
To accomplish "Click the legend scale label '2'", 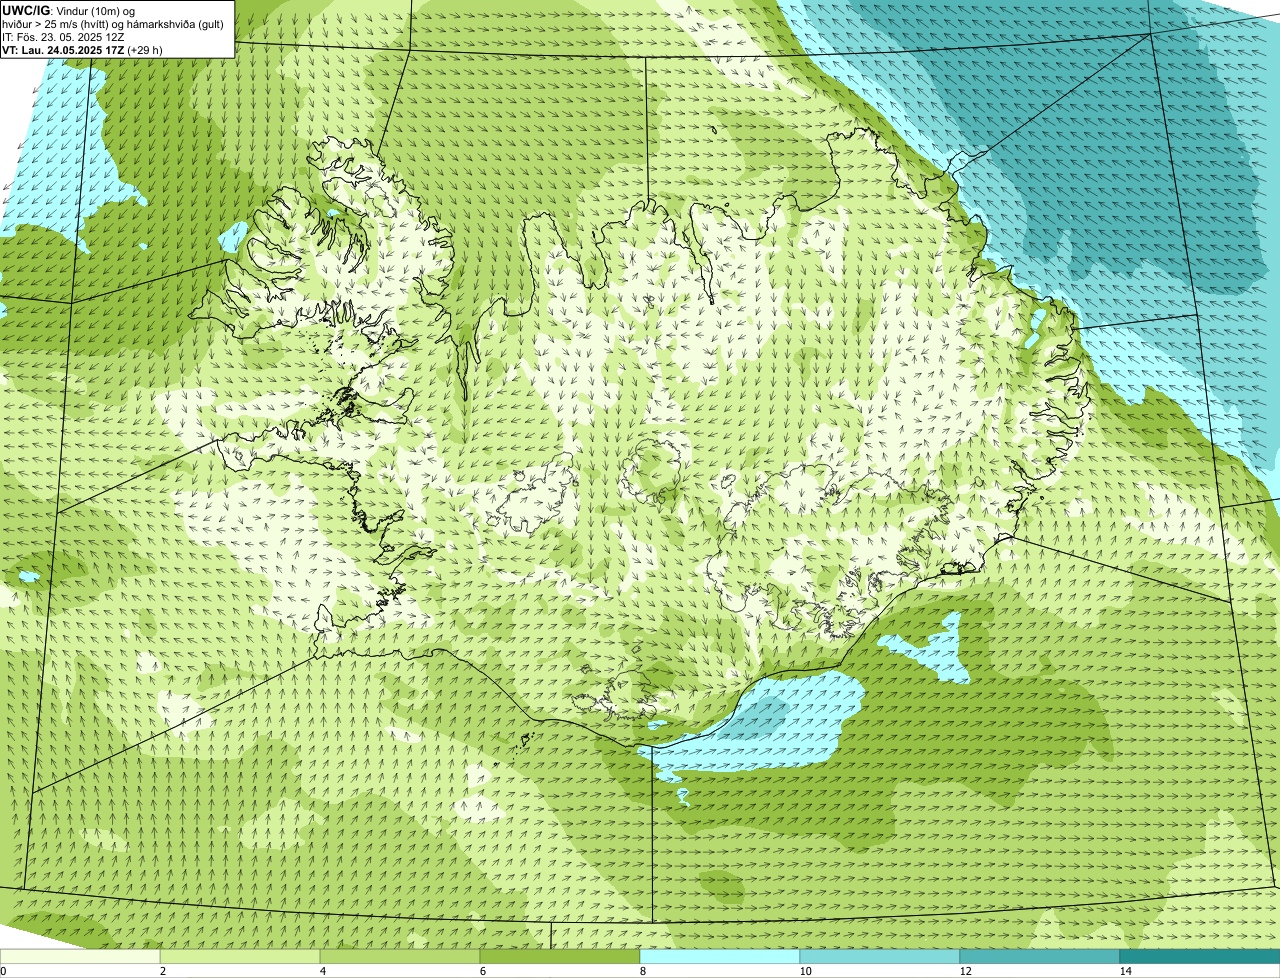I will (162, 971).
